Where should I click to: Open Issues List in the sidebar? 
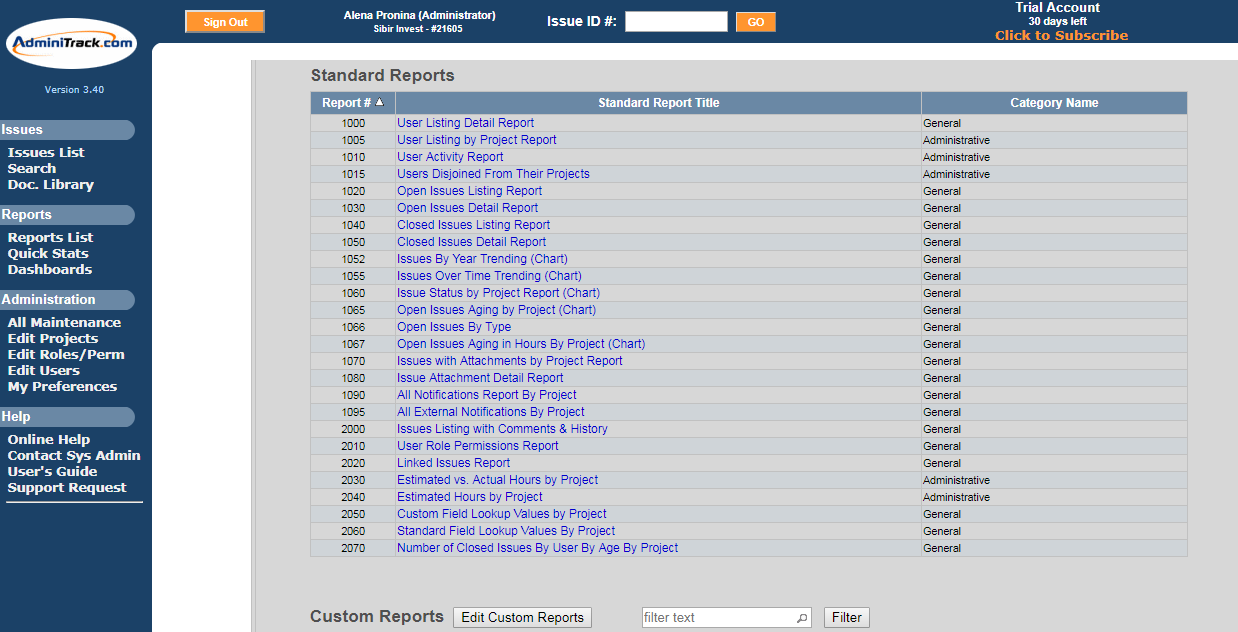(x=46, y=153)
